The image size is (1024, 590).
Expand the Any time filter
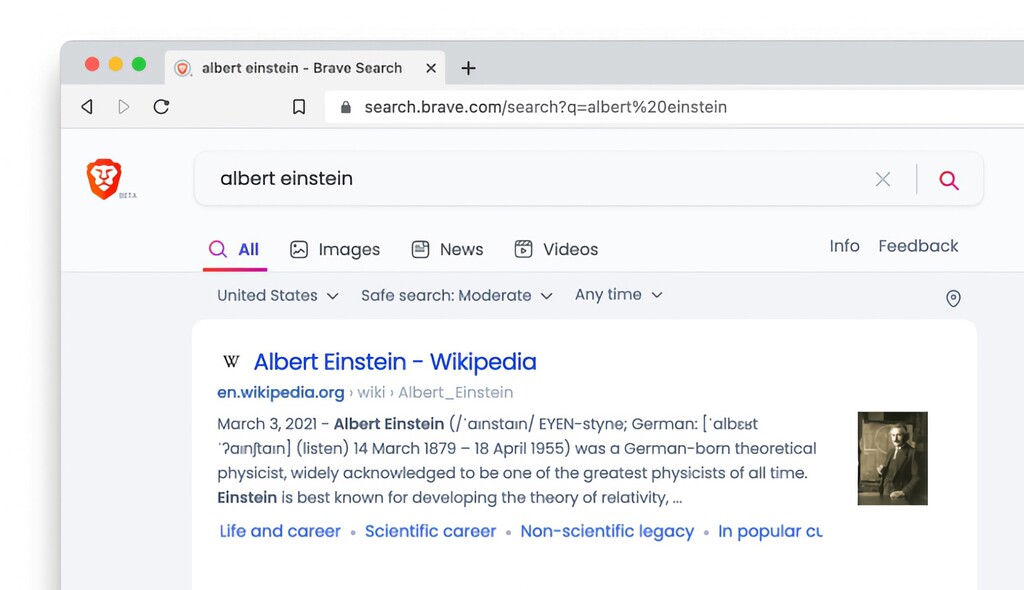(x=618, y=295)
